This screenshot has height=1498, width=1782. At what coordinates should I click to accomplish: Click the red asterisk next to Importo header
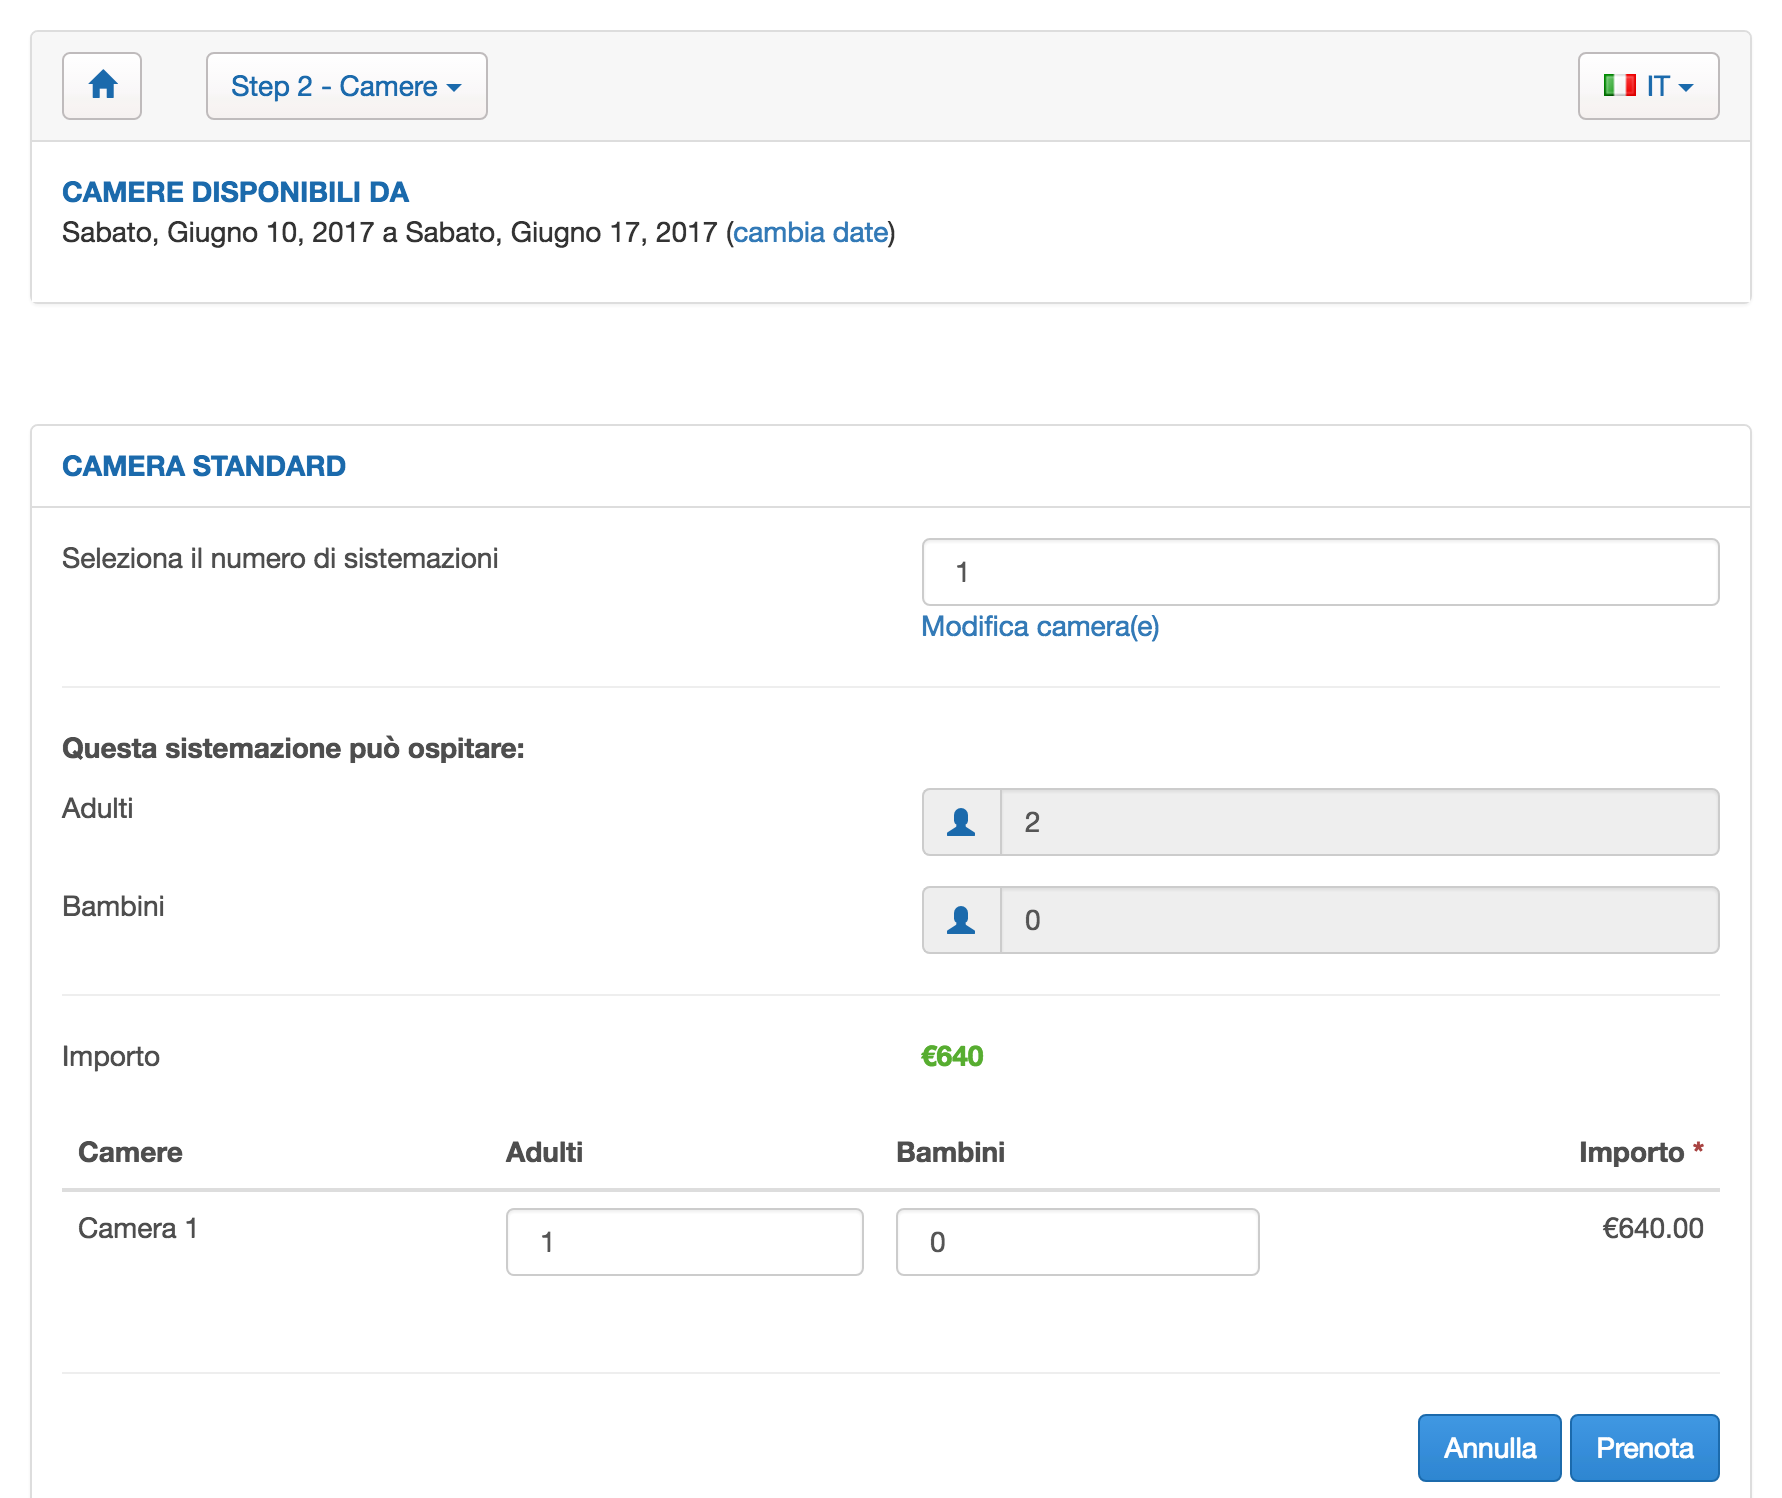pos(1698,1149)
